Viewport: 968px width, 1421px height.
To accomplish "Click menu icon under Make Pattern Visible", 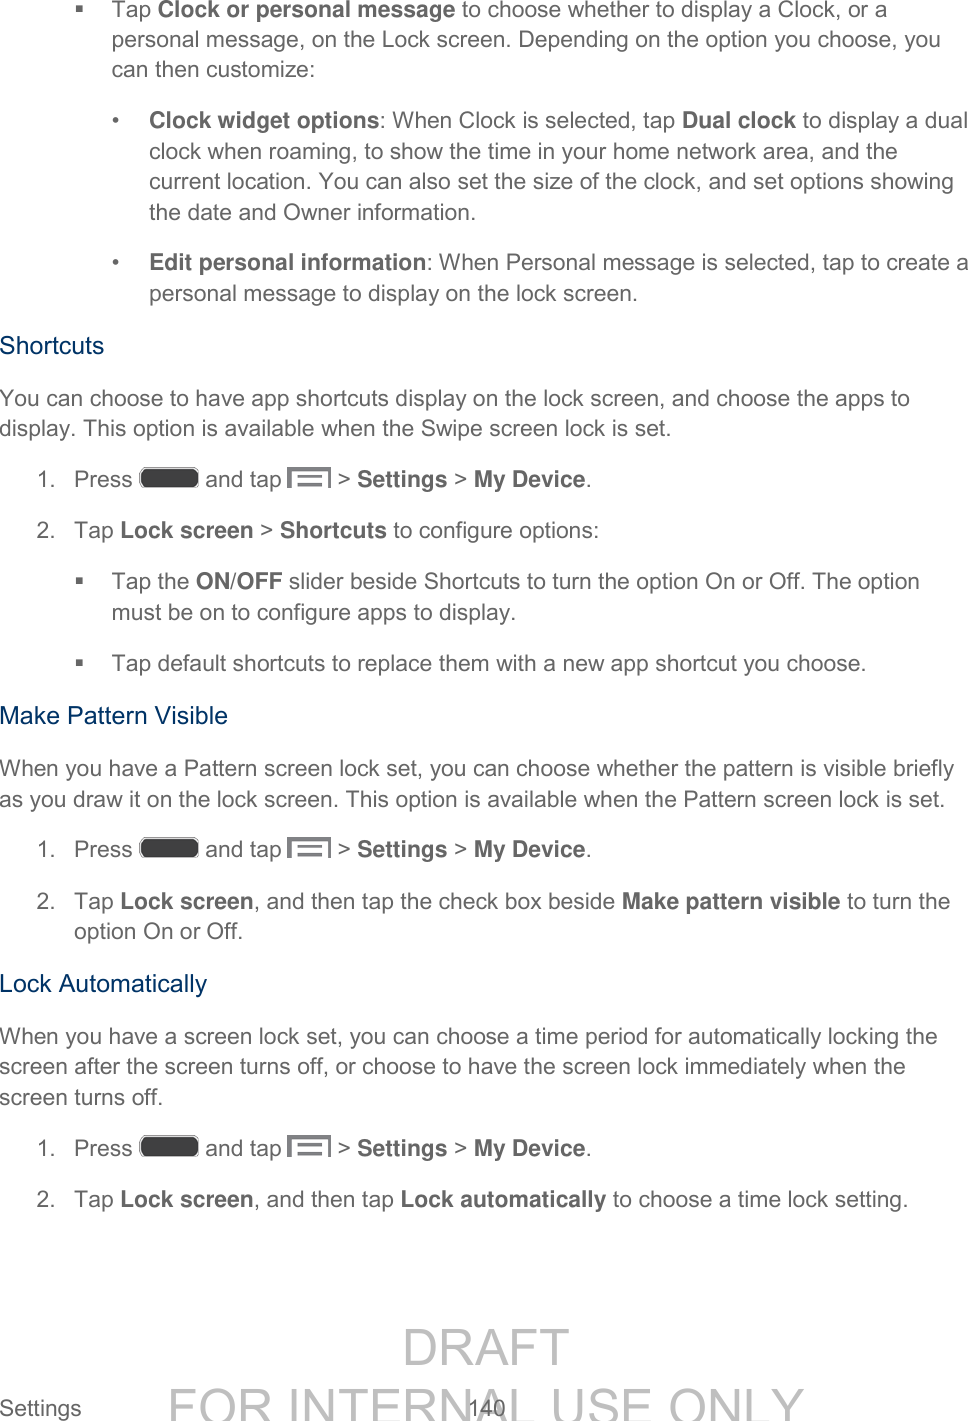I will pos(309,848).
